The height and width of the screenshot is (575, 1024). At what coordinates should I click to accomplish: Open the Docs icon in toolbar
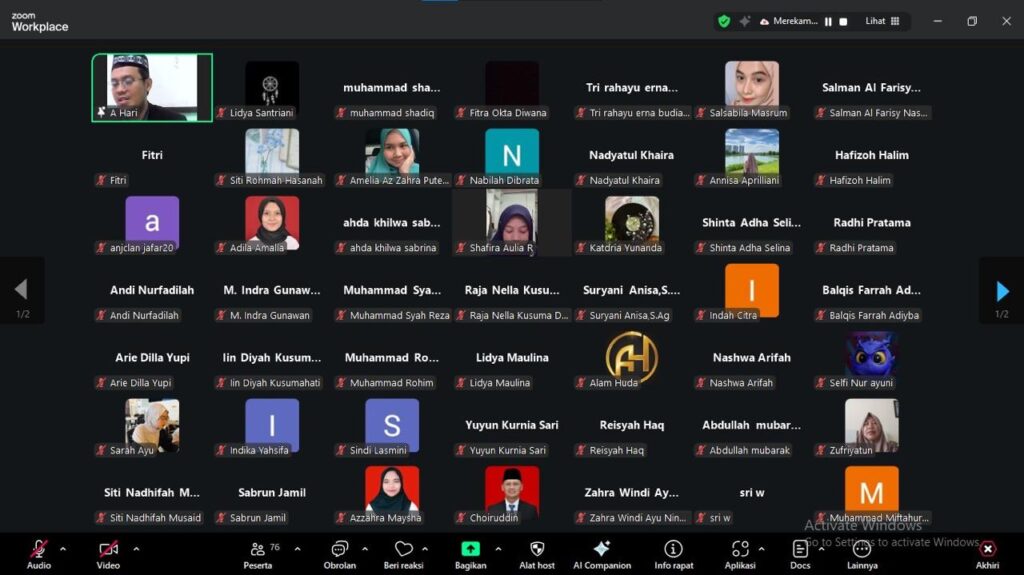coord(800,550)
